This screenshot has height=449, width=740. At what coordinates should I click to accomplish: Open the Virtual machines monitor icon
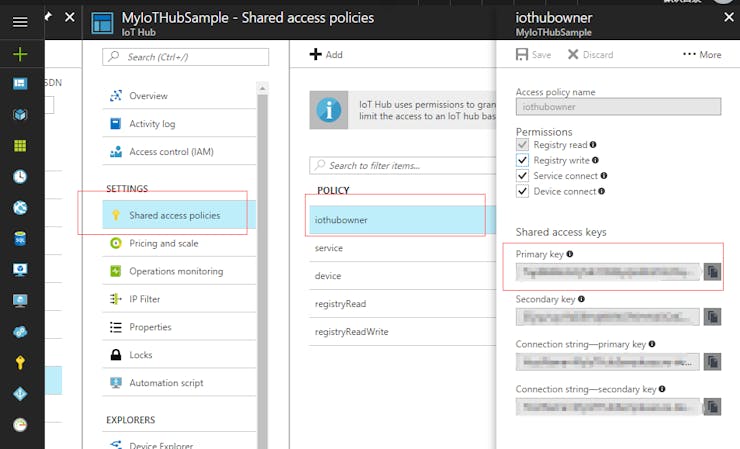tap(20, 270)
